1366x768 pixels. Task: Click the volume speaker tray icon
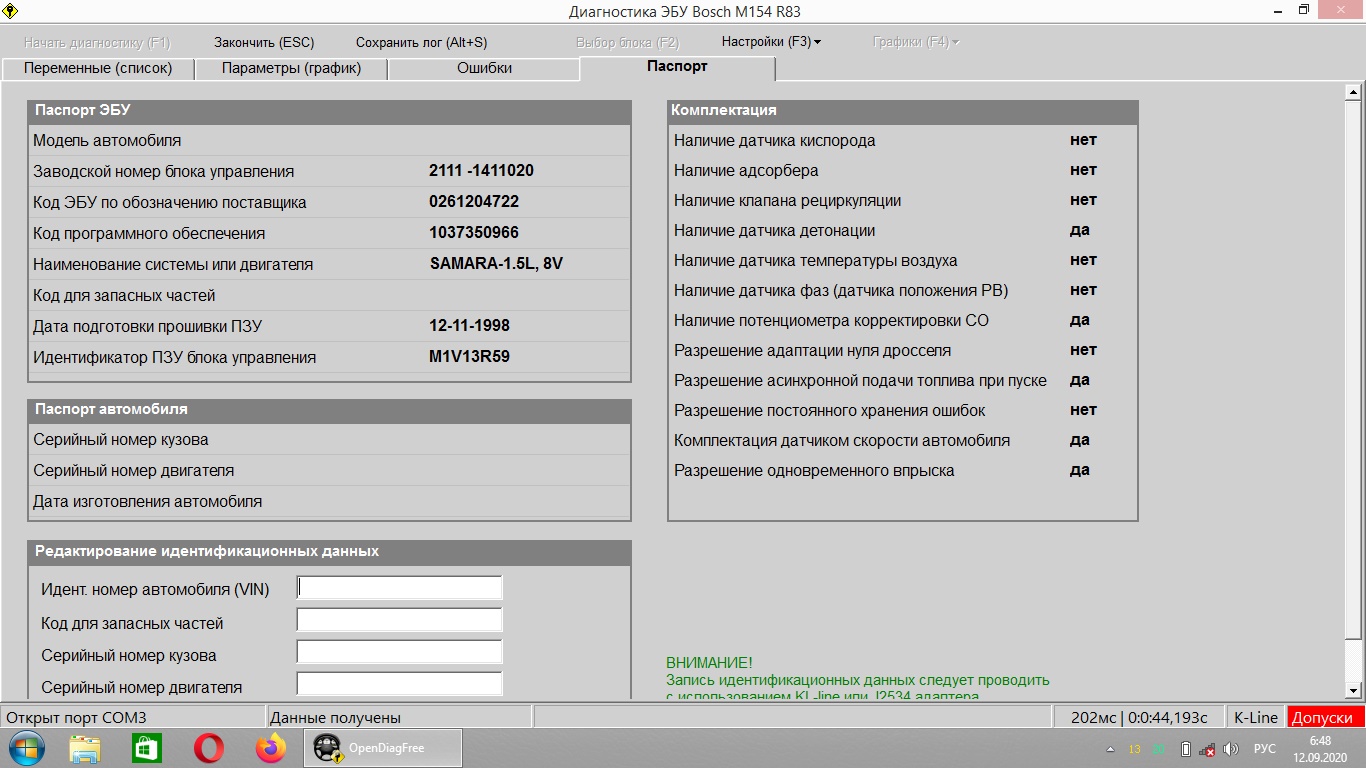click(x=1231, y=749)
